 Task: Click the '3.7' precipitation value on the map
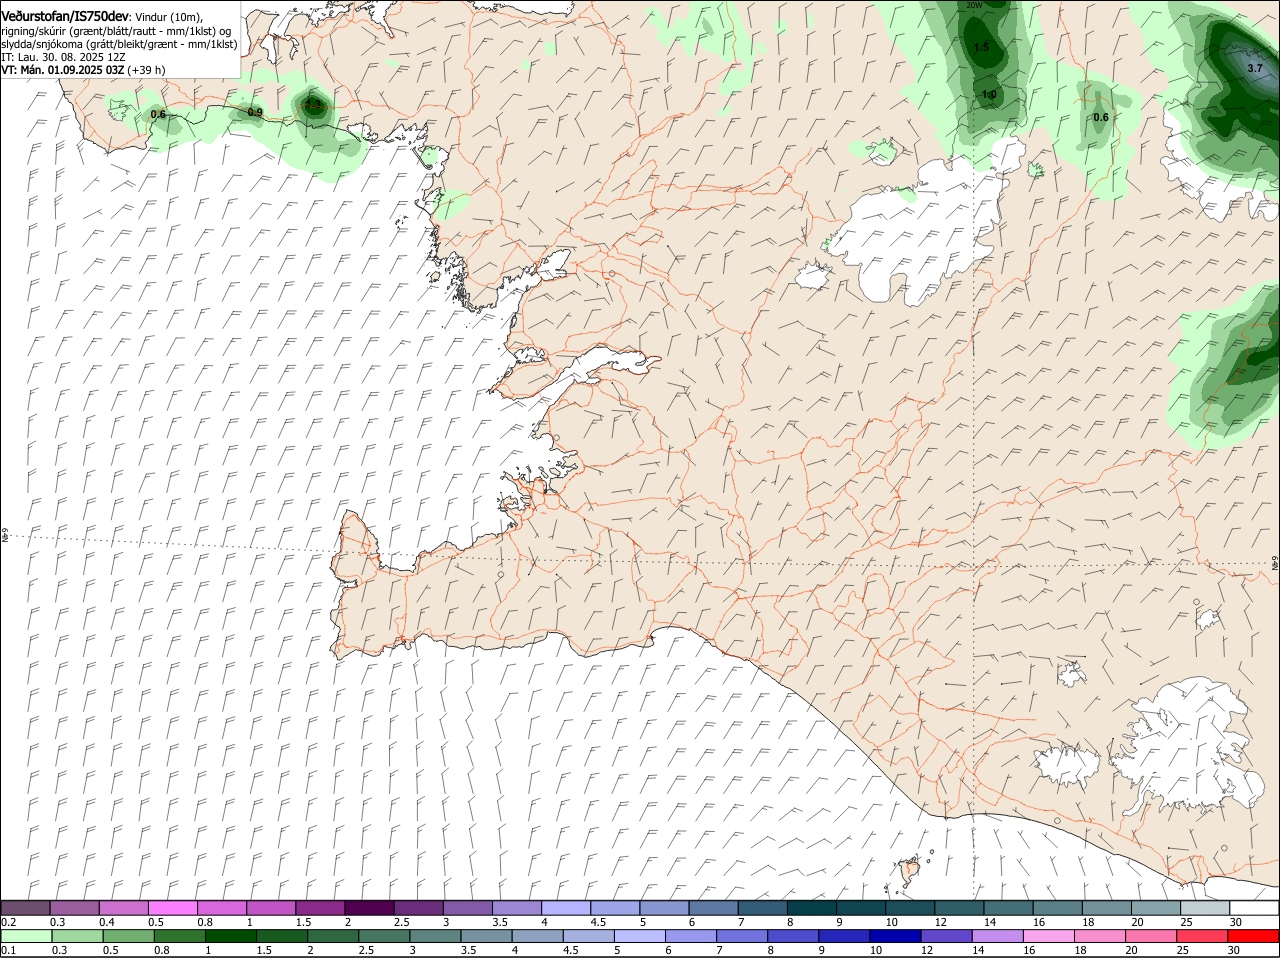pos(1255,68)
